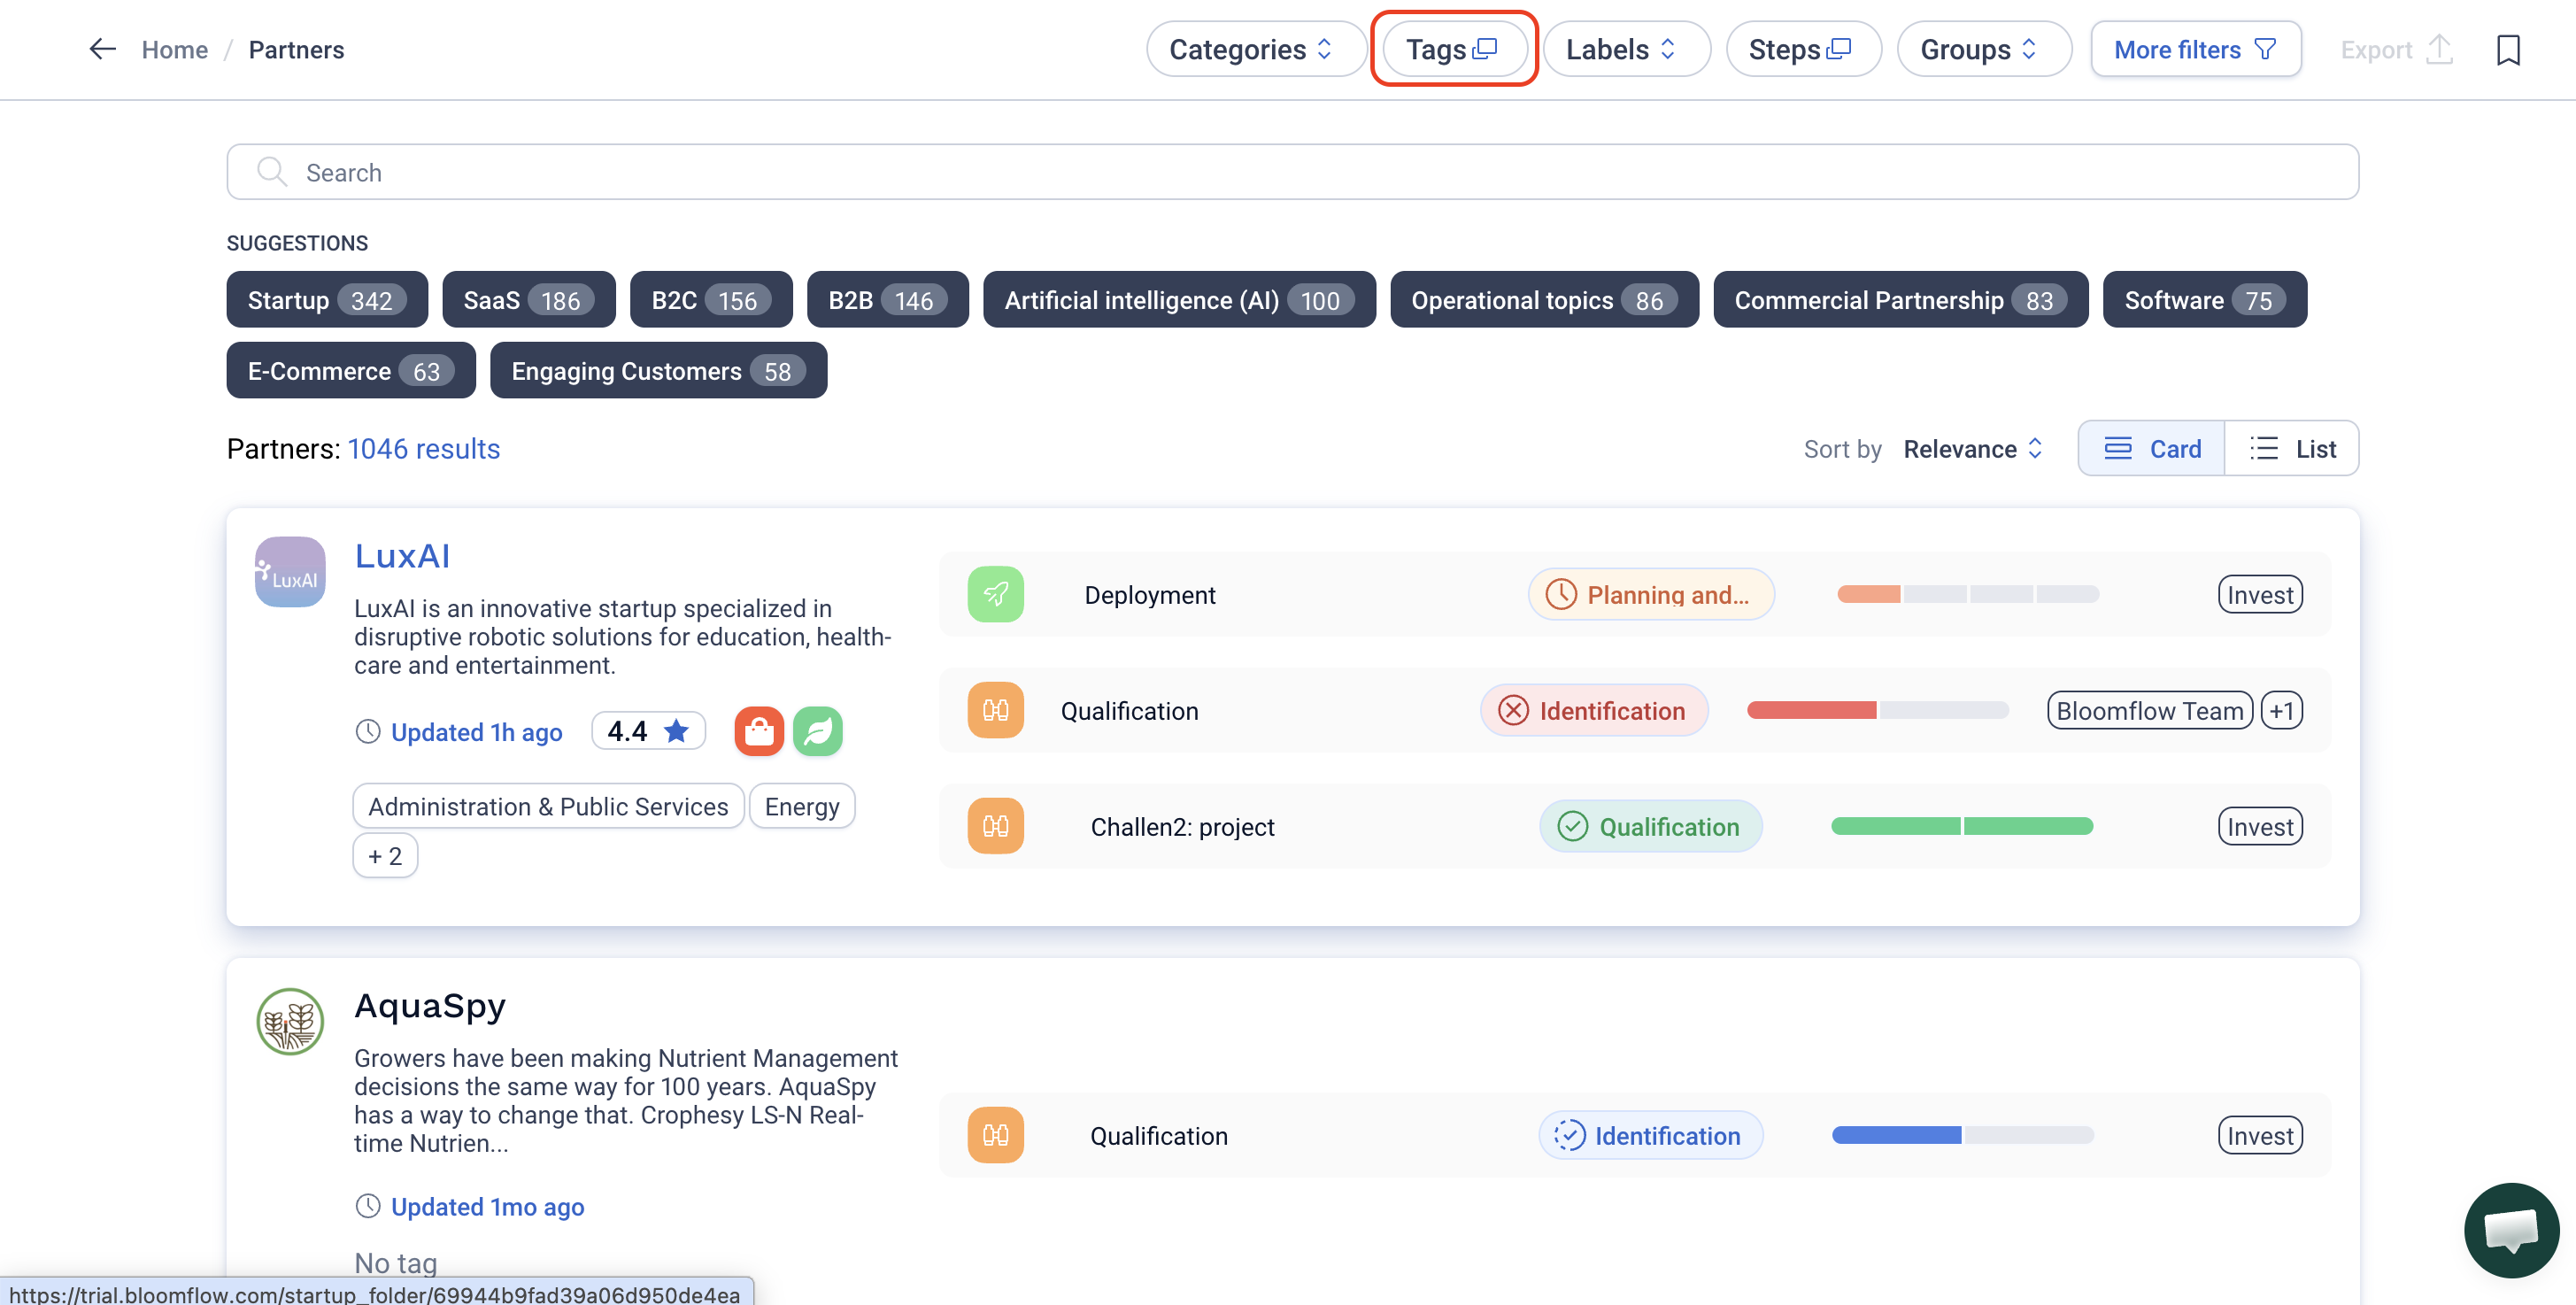Click the Deployment orange progress bar
Screen dimensions: 2576x1305
pos(1968,594)
